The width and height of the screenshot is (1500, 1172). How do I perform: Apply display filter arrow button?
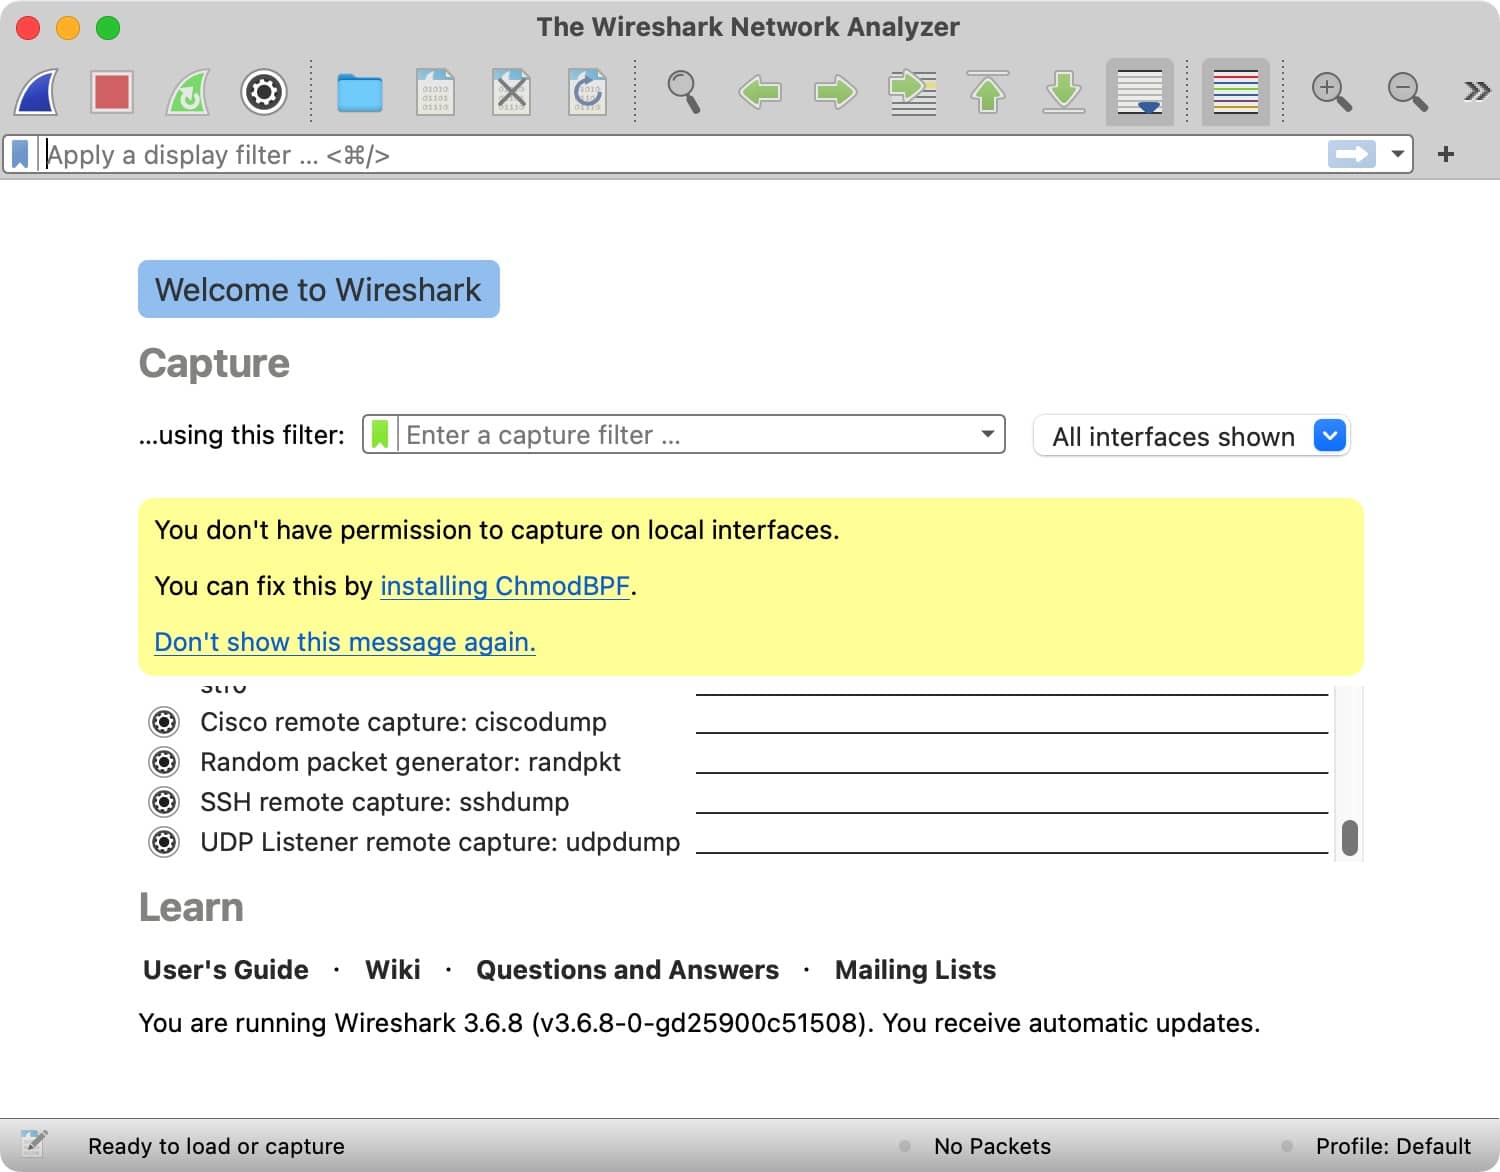tap(1352, 154)
